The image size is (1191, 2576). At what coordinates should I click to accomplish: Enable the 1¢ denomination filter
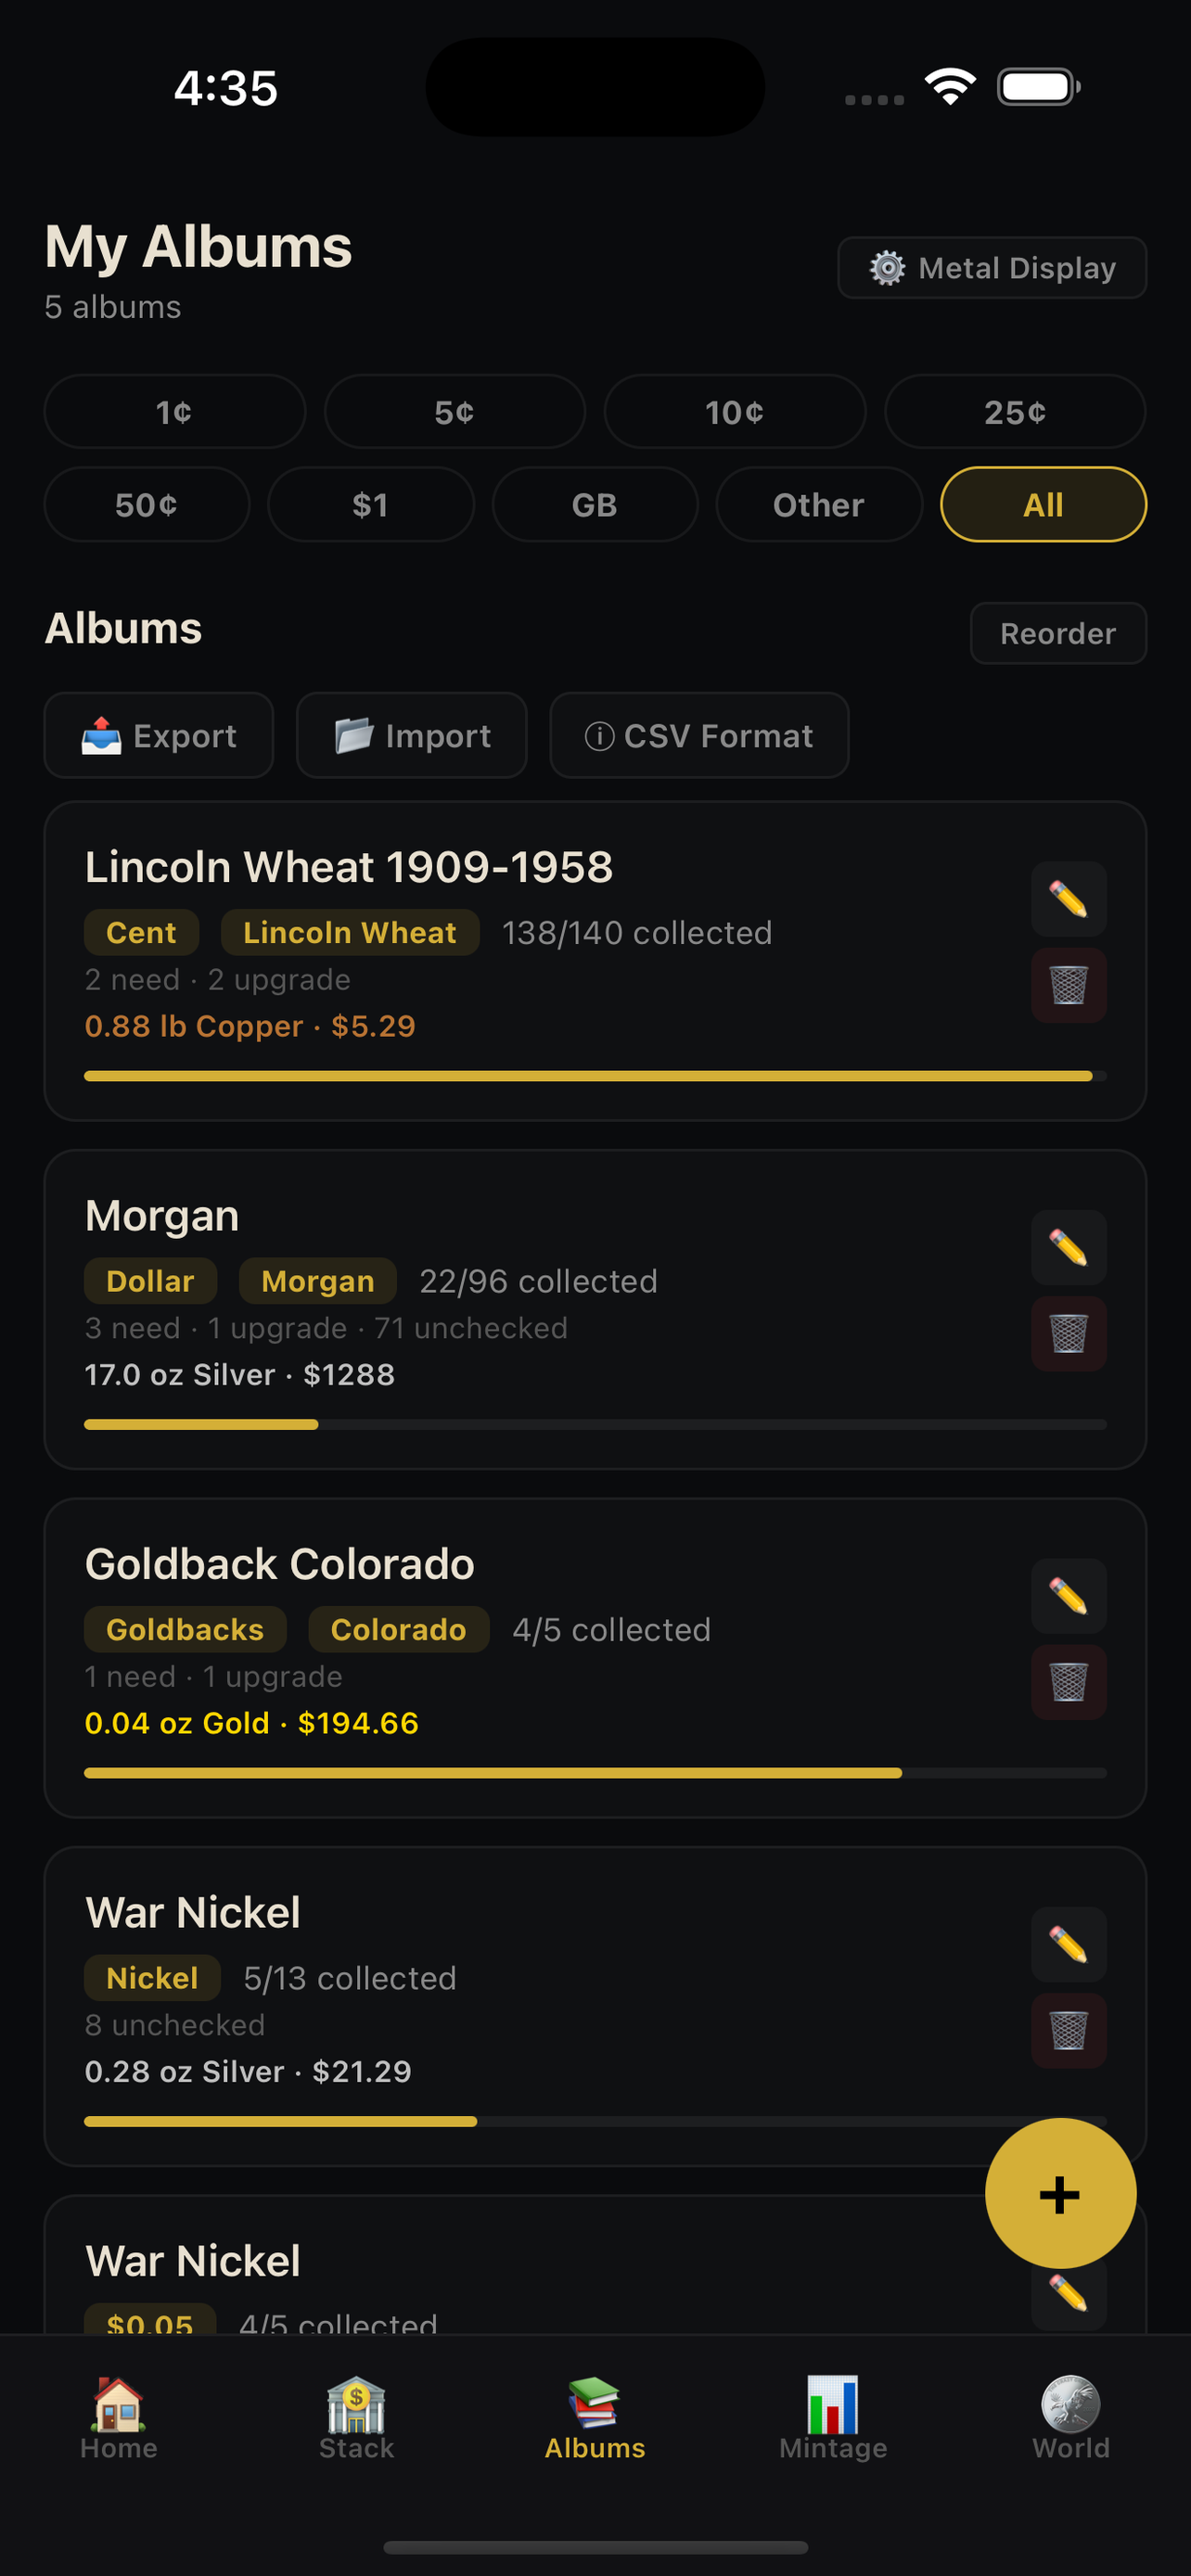click(174, 411)
